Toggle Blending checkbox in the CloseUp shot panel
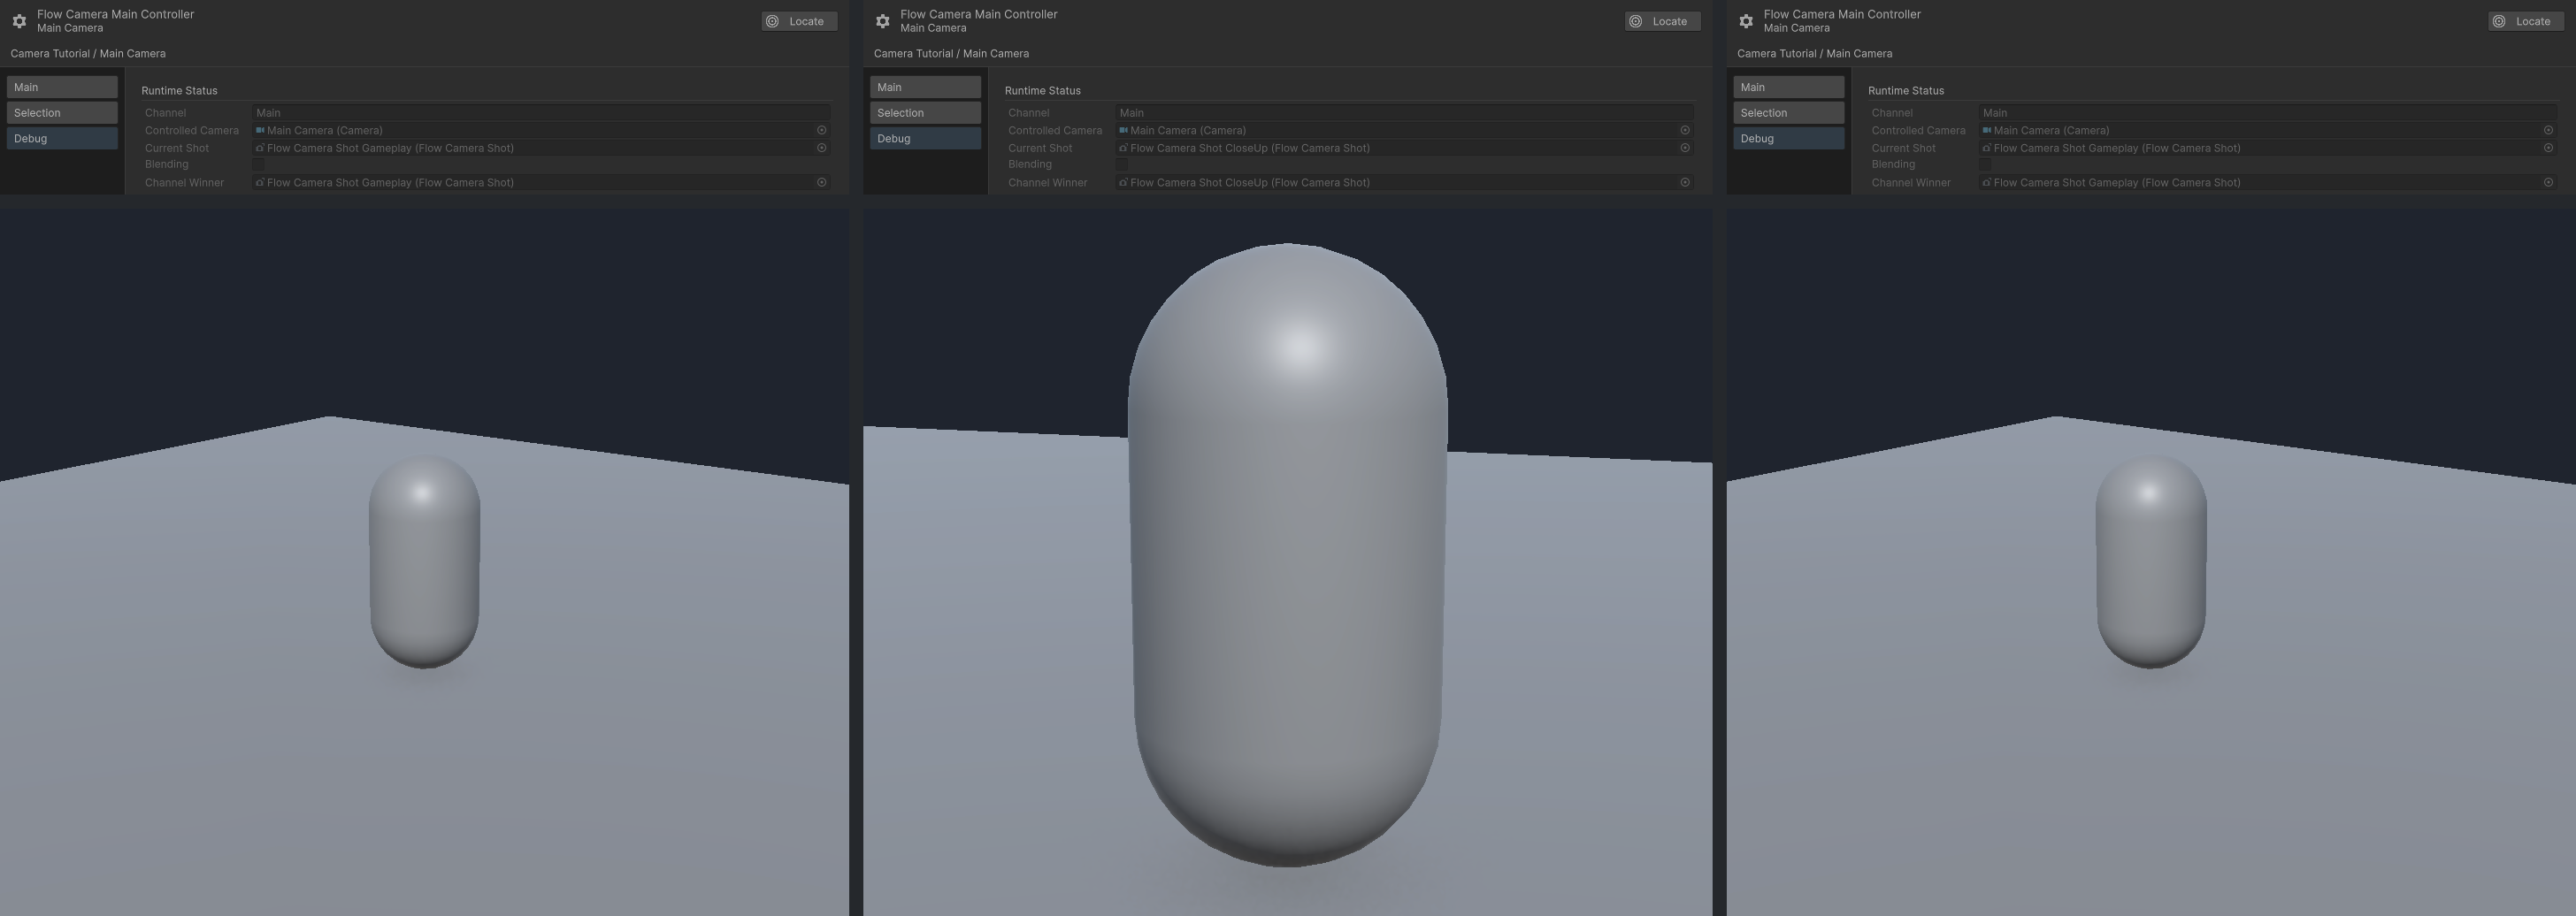 pos(1122,165)
